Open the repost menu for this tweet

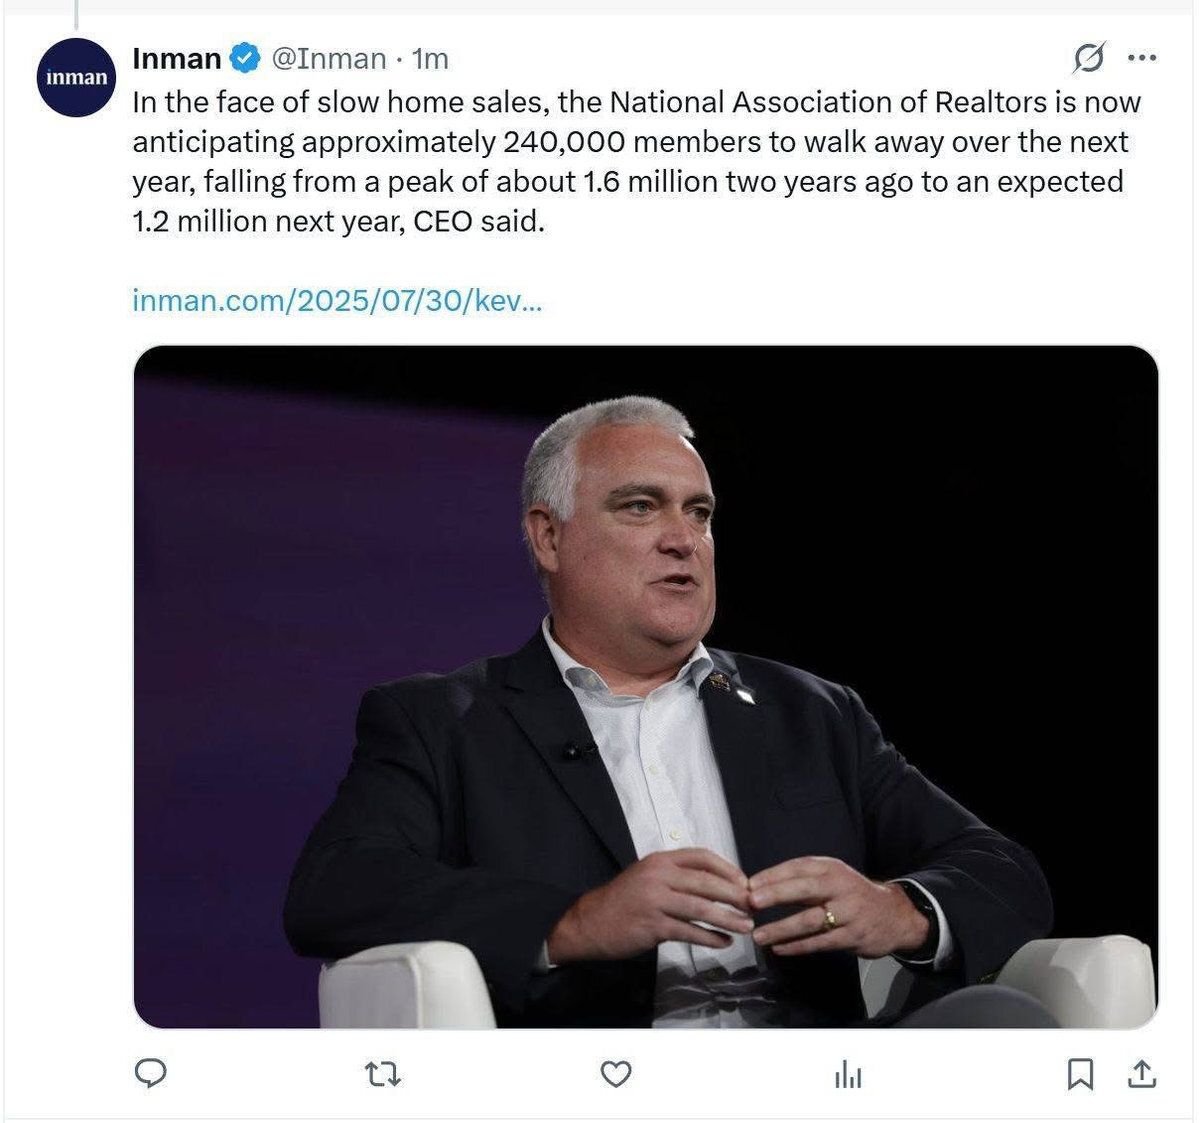tap(383, 1075)
